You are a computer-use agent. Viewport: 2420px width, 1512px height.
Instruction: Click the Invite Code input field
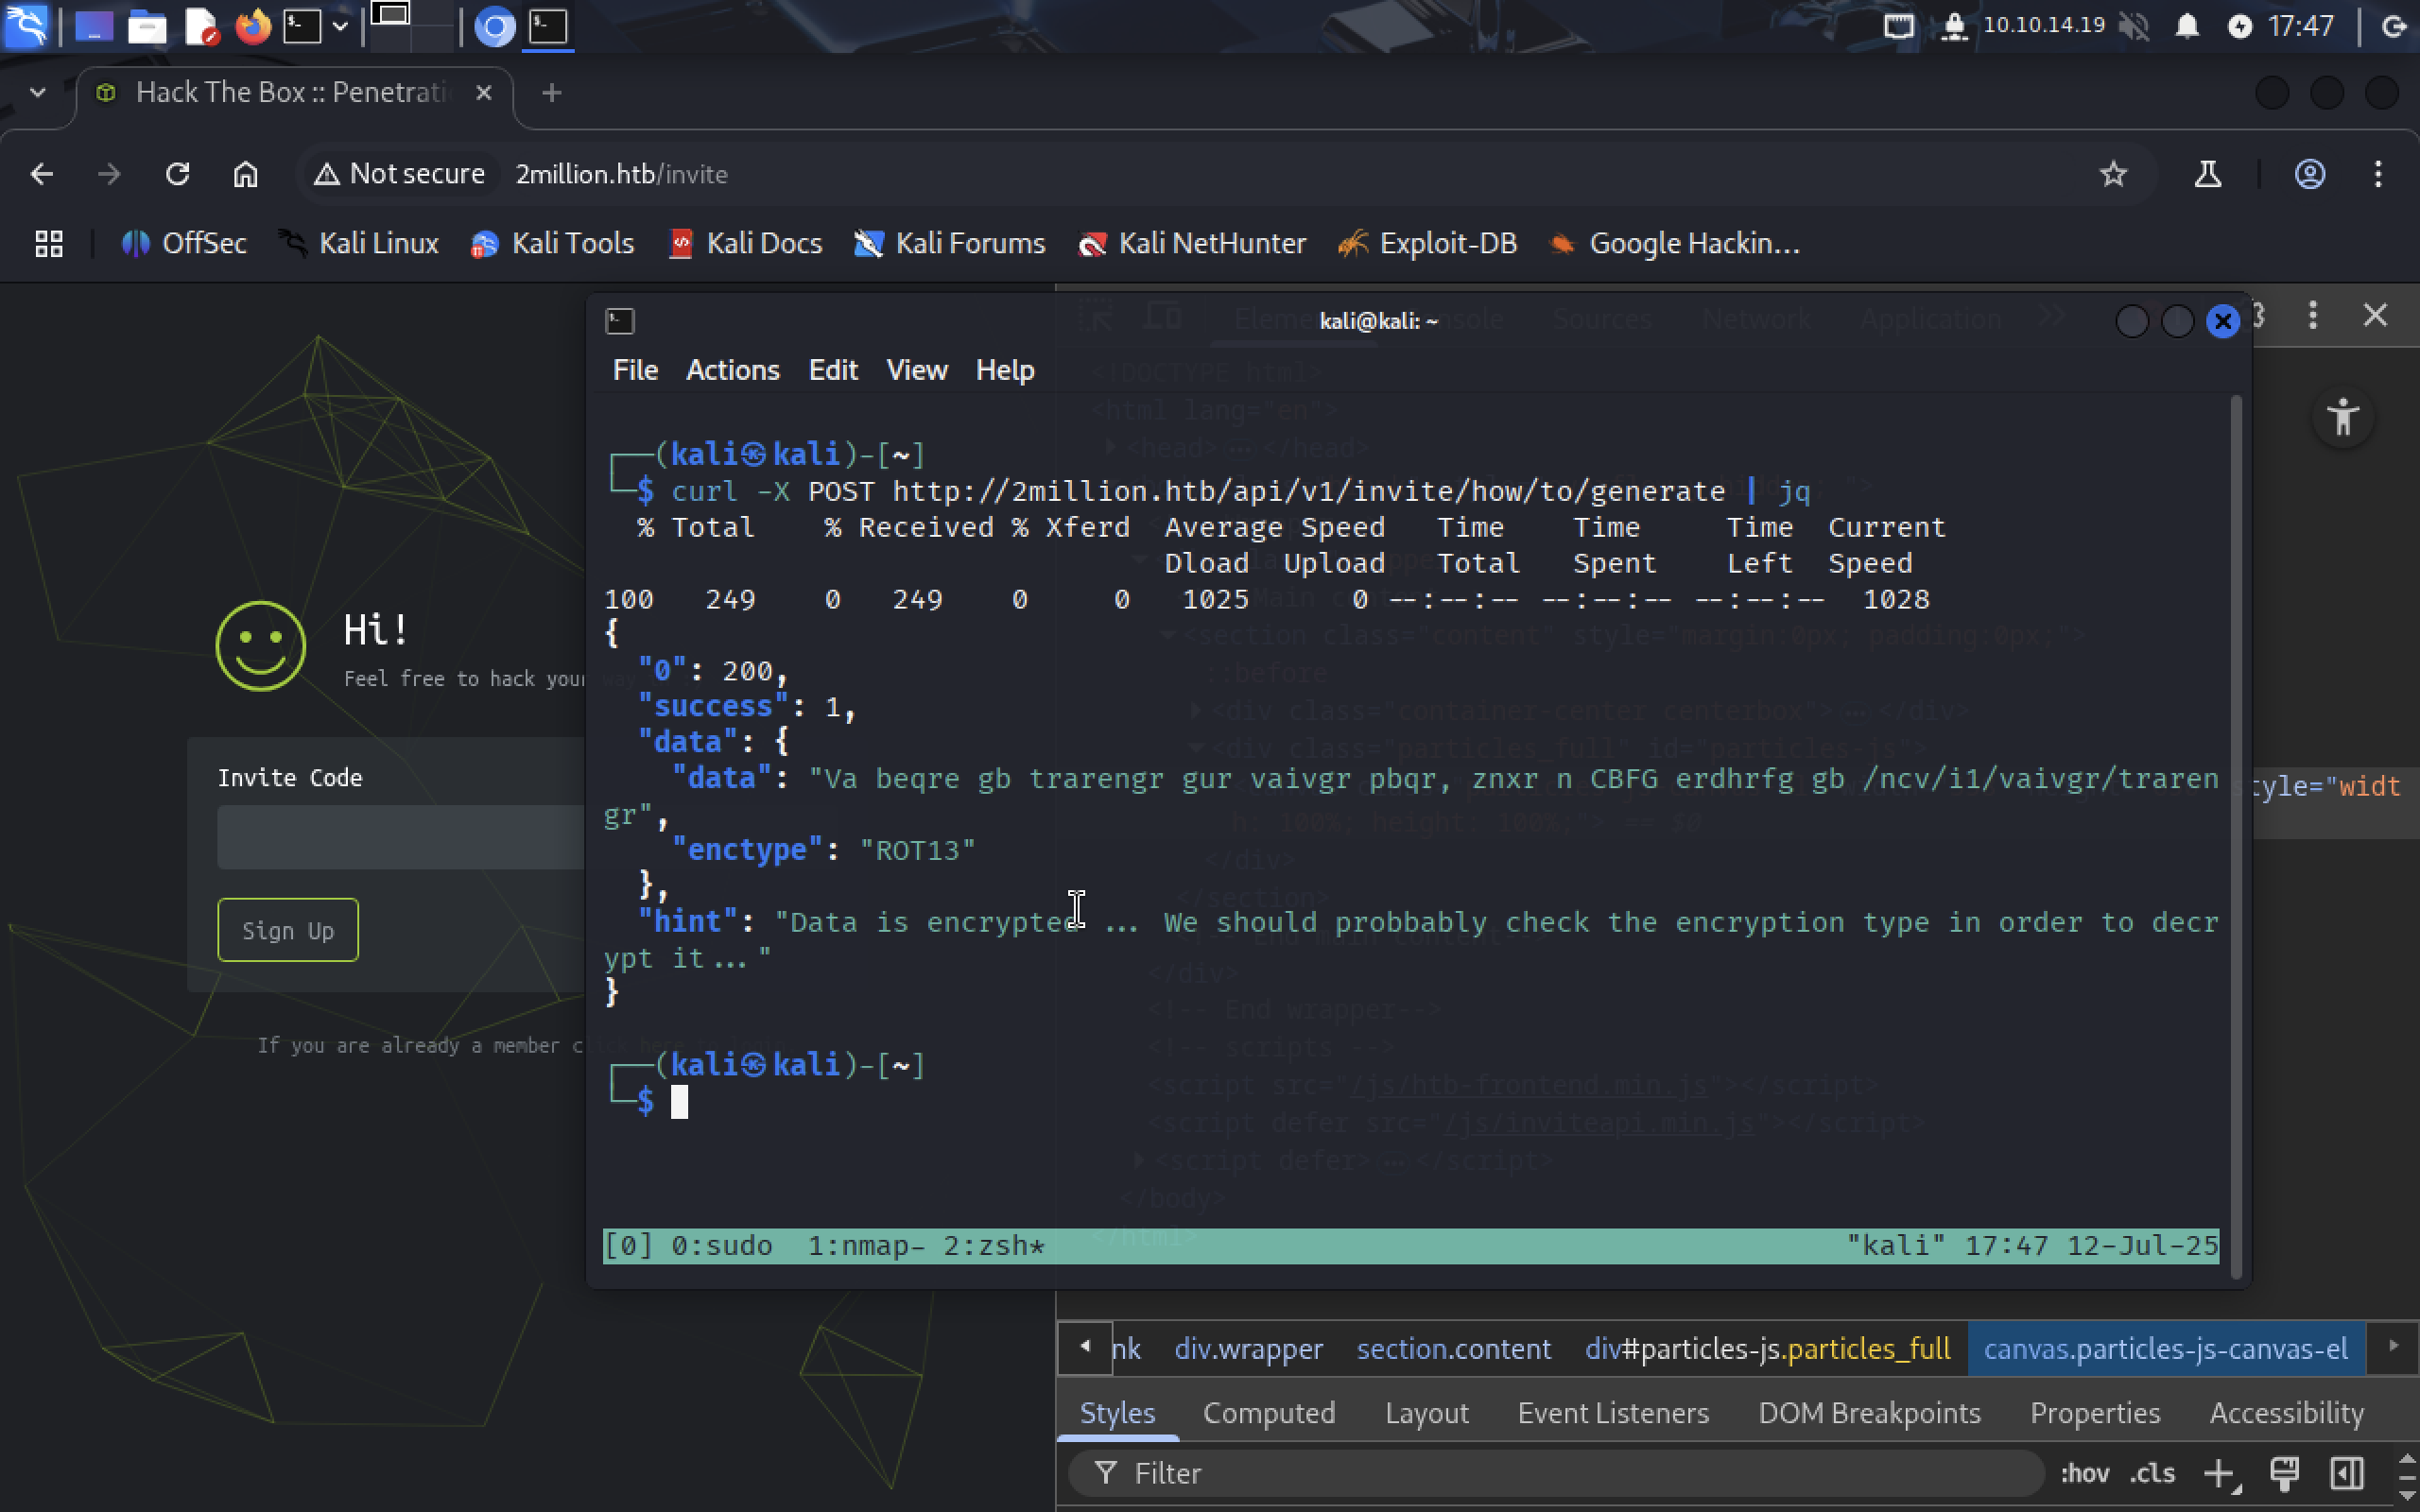(401, 837)
